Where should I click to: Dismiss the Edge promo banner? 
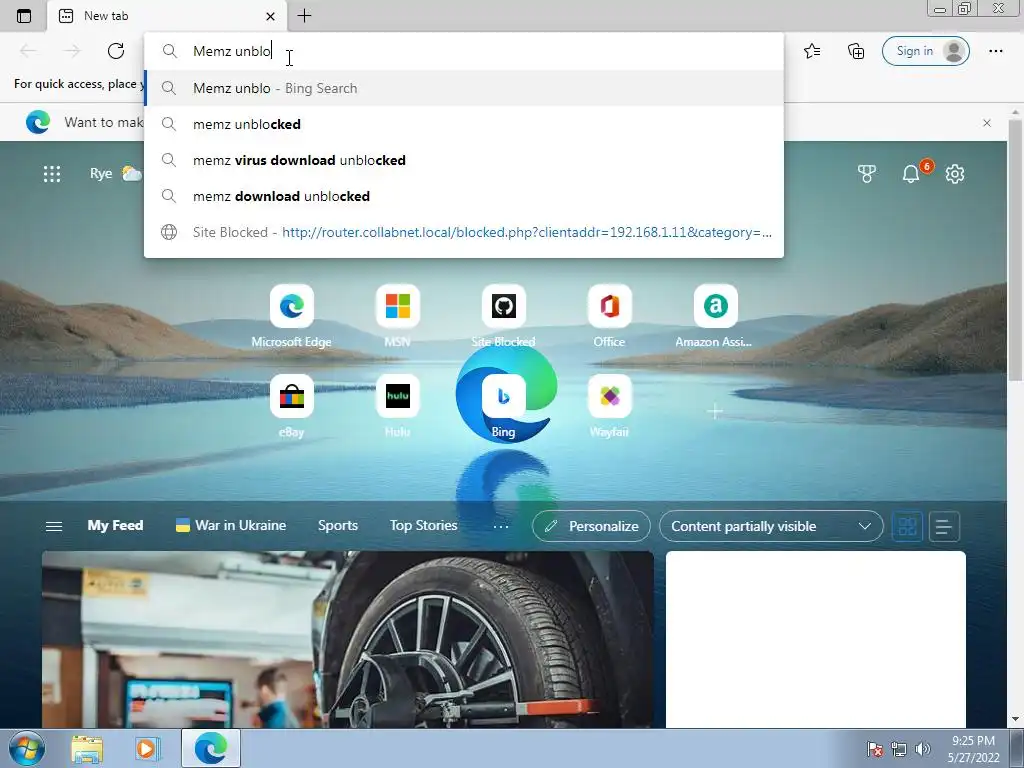pyautogui.click(x=987, y=123)
